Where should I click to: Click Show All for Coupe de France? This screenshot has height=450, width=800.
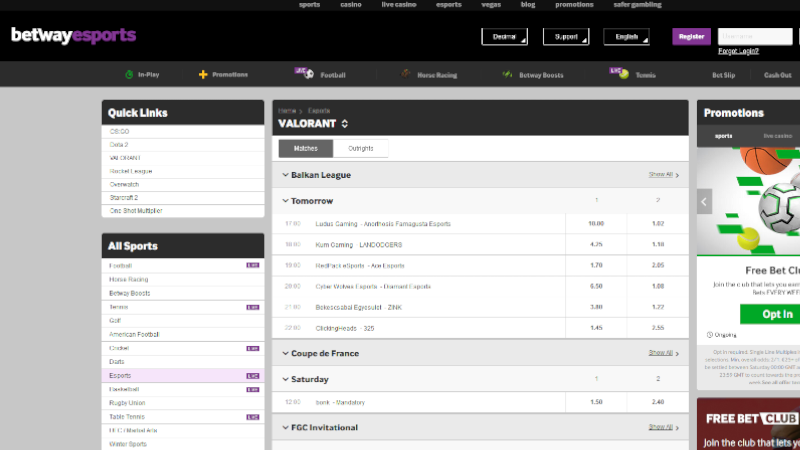(663, 353)
